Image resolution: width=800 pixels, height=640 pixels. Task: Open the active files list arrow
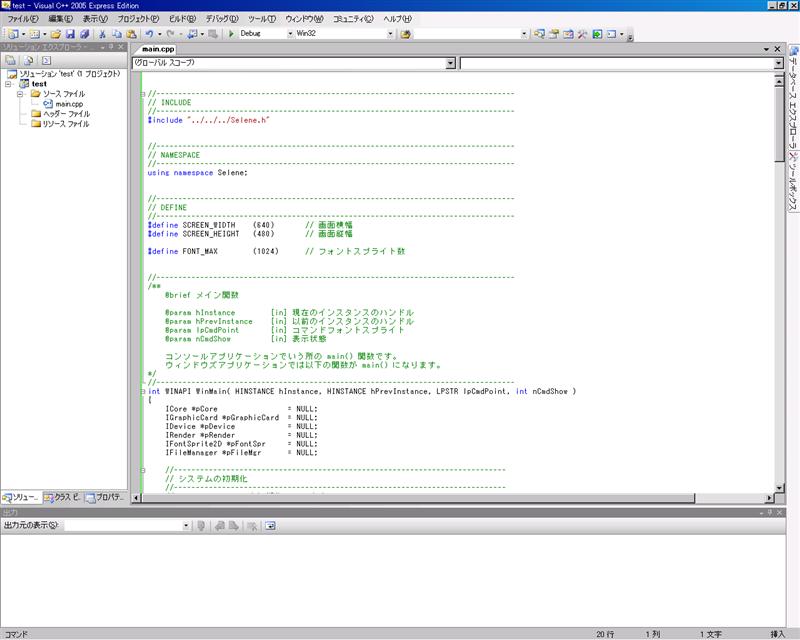(766, 49)
